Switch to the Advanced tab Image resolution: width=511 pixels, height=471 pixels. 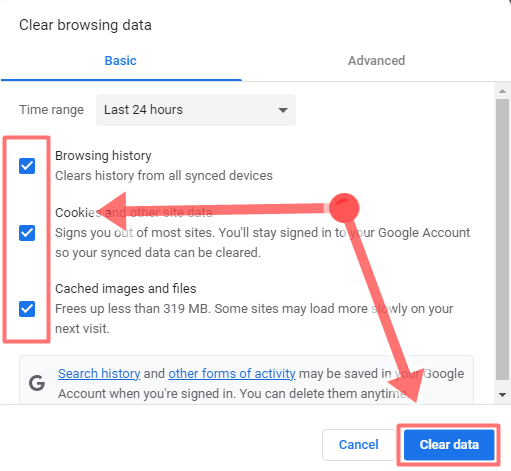tap(376, 61)
